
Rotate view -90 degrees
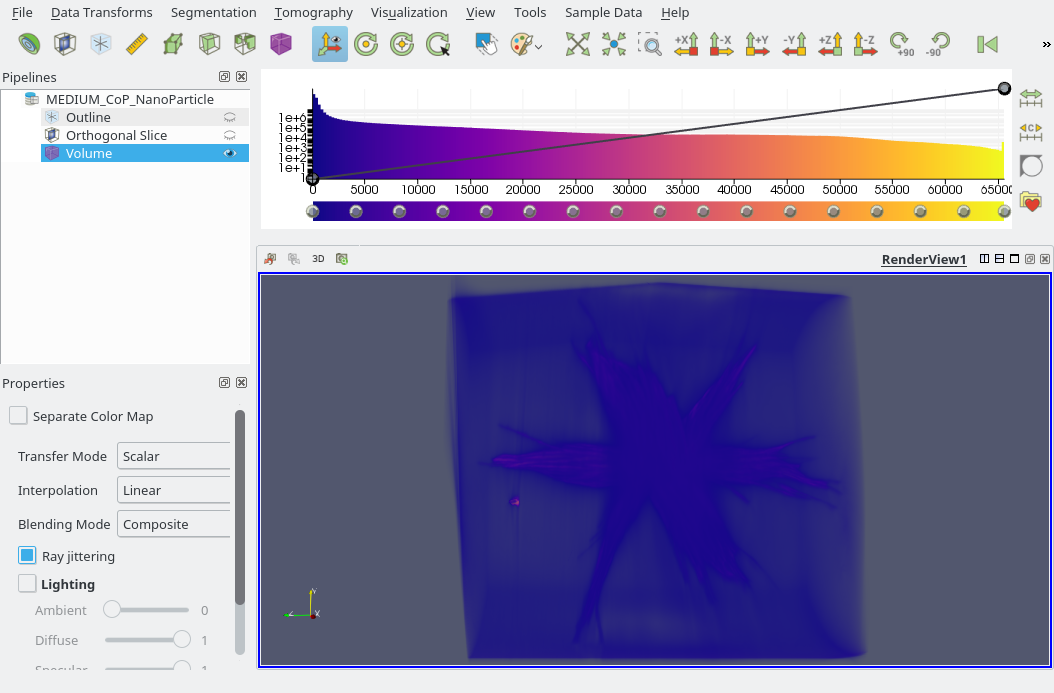coord(937,44)
